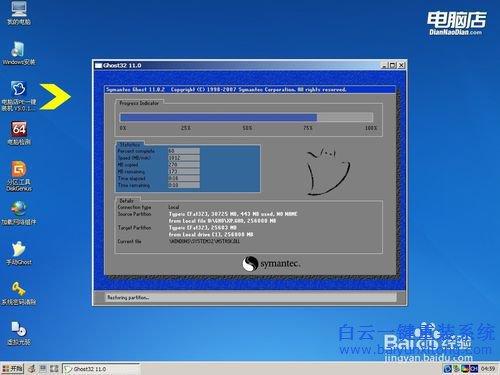Screen dimensions: 500x375
Task: Launch the Windows安装 installer icon
Action: 19,53
